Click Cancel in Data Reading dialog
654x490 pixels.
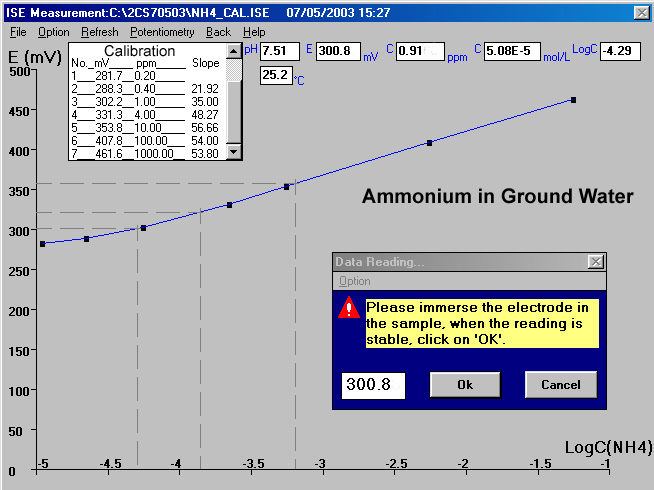tap(561, 384)
